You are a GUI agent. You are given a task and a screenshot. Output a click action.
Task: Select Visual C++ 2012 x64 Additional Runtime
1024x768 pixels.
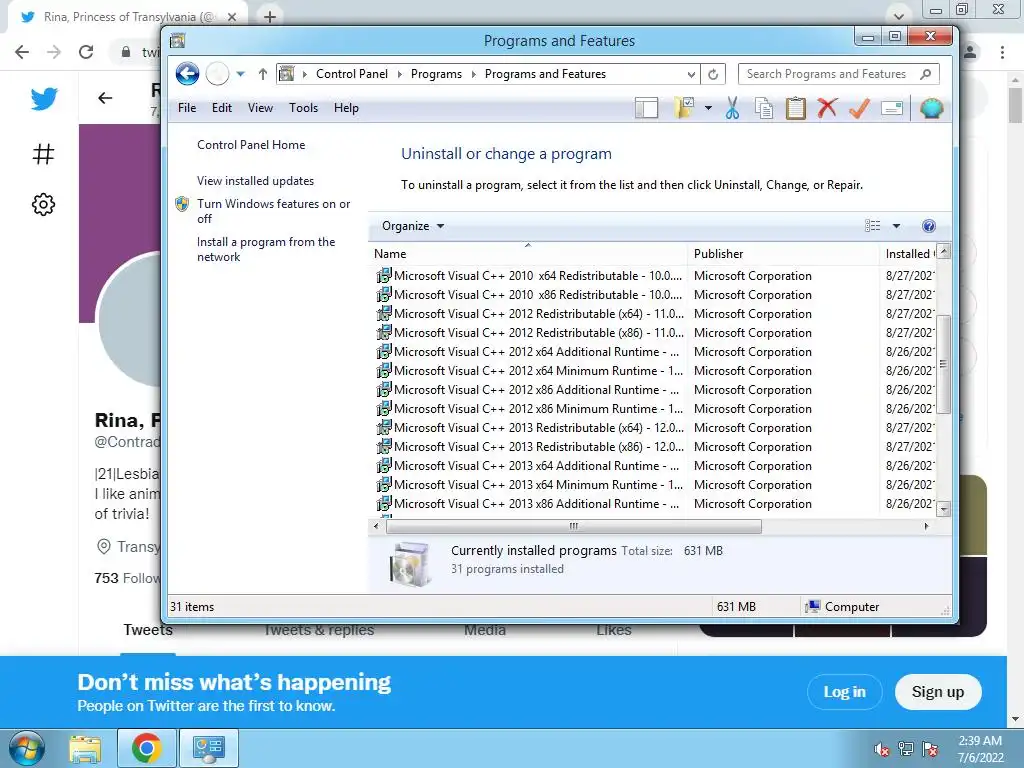click(654, 351)
